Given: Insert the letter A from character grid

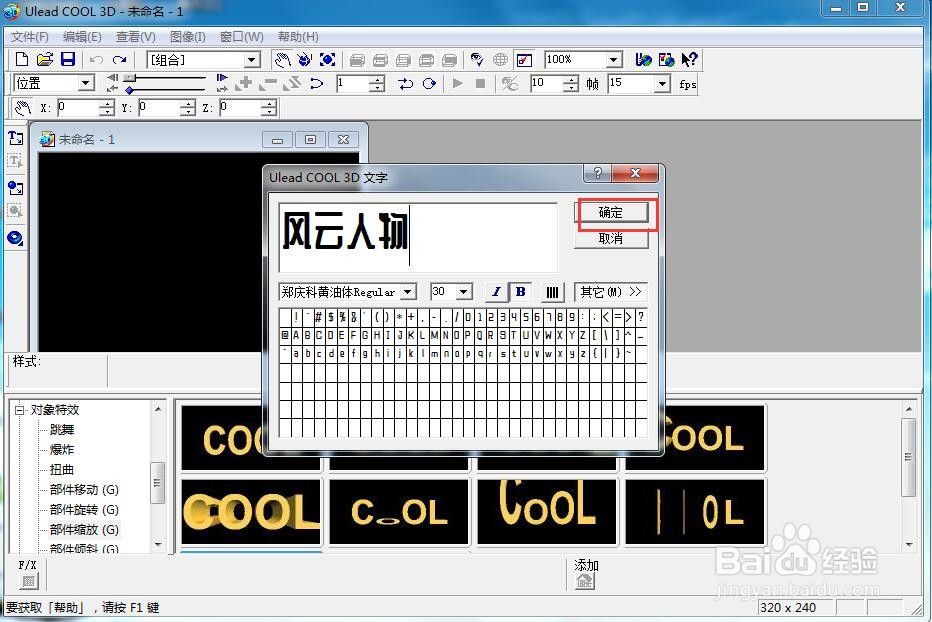Looking at the screenshot, I should (295, 335).
